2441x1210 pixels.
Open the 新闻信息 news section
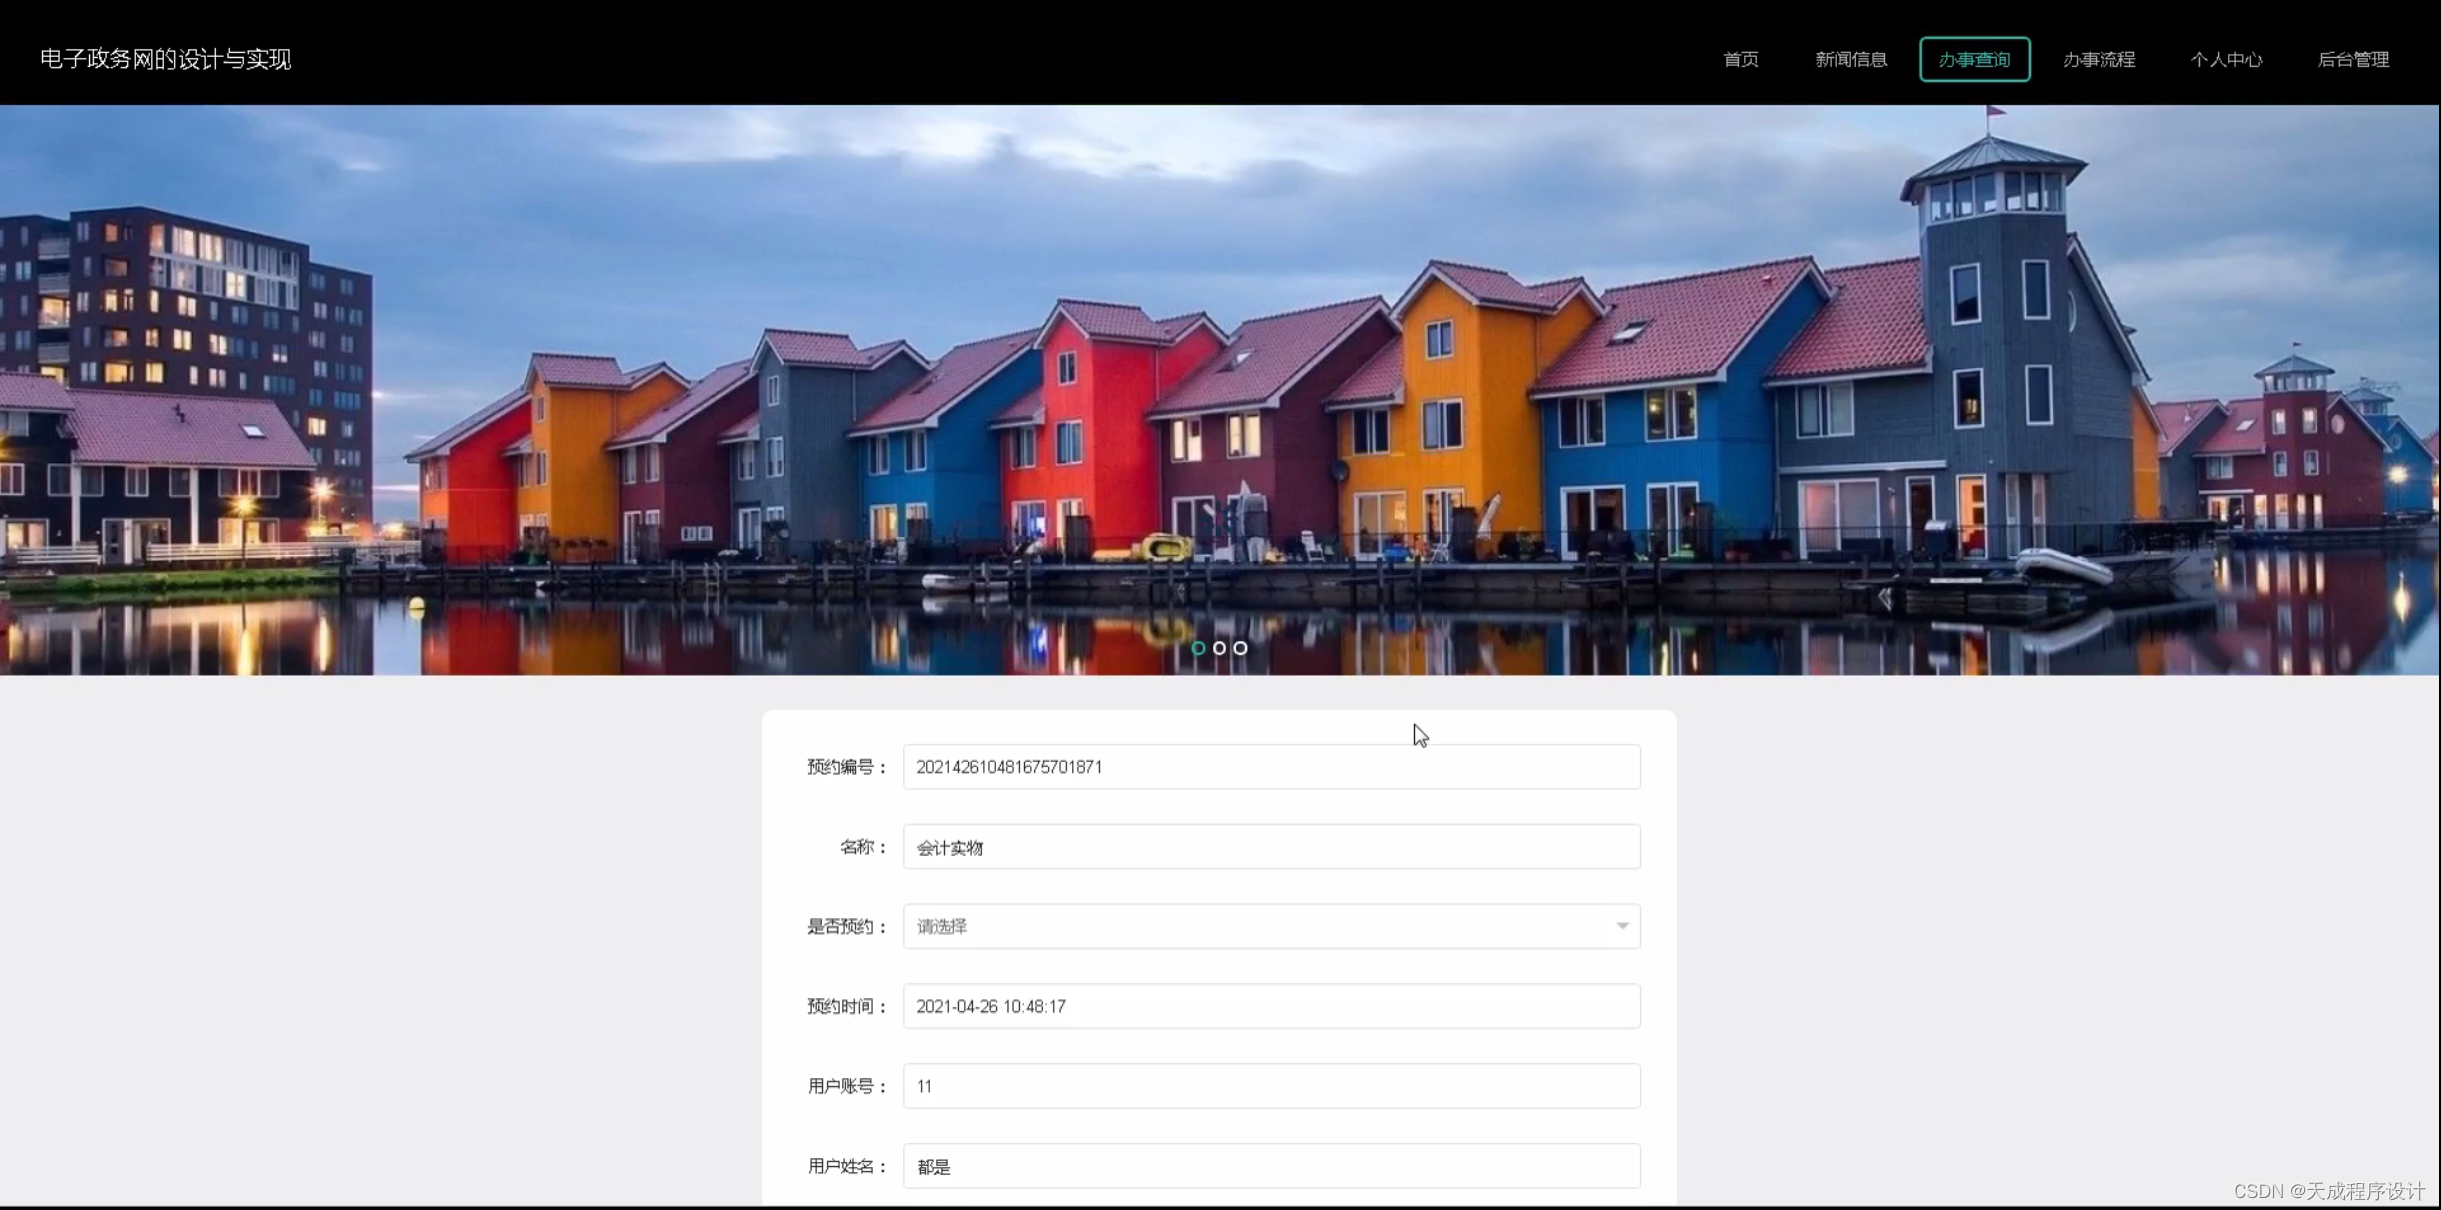1850,59
